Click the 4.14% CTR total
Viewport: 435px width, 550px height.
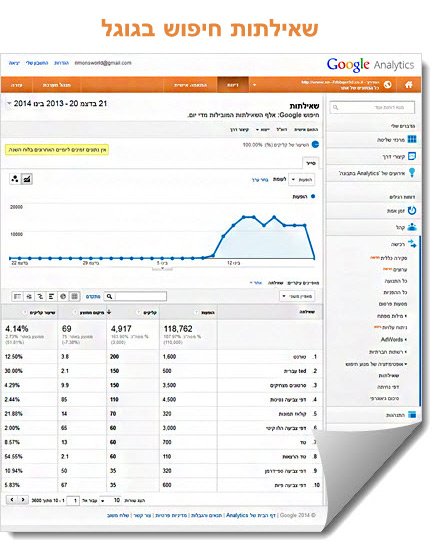click(16, 329)
